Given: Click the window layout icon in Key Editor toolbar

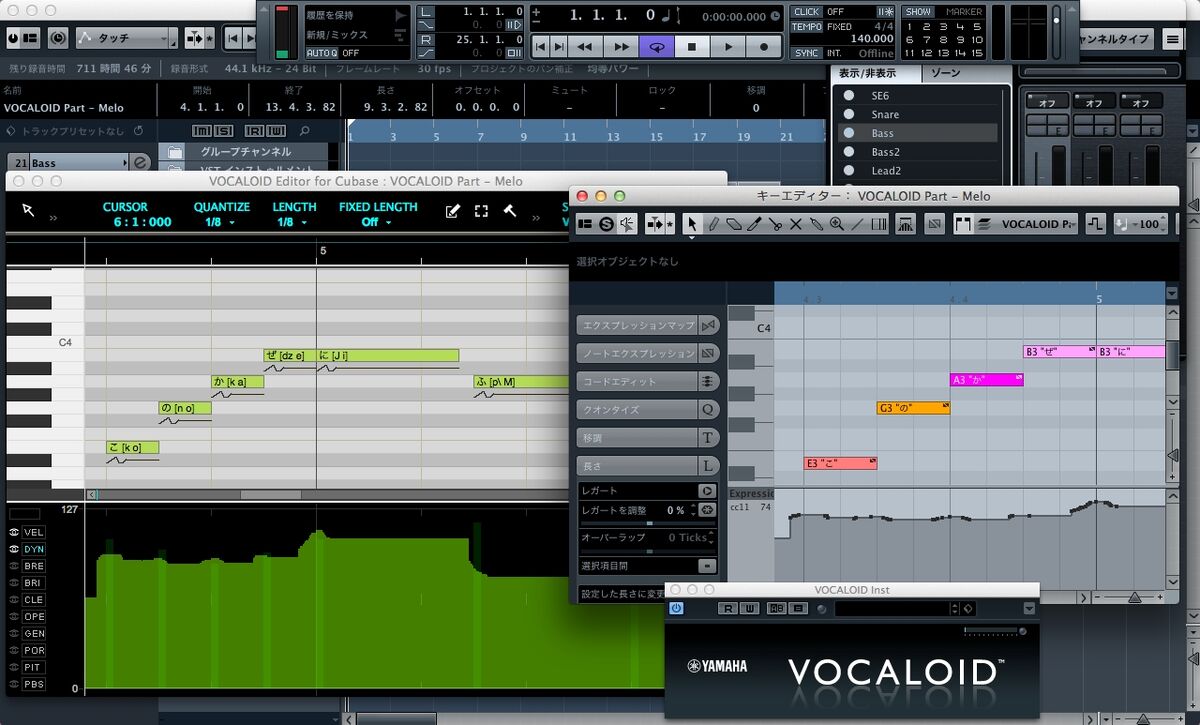Looking at the screenshot, I should point(585,225).
